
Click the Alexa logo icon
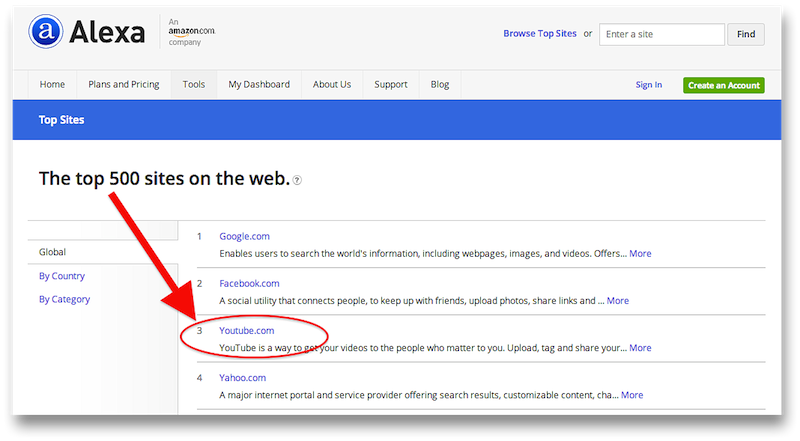click(46, 32)
